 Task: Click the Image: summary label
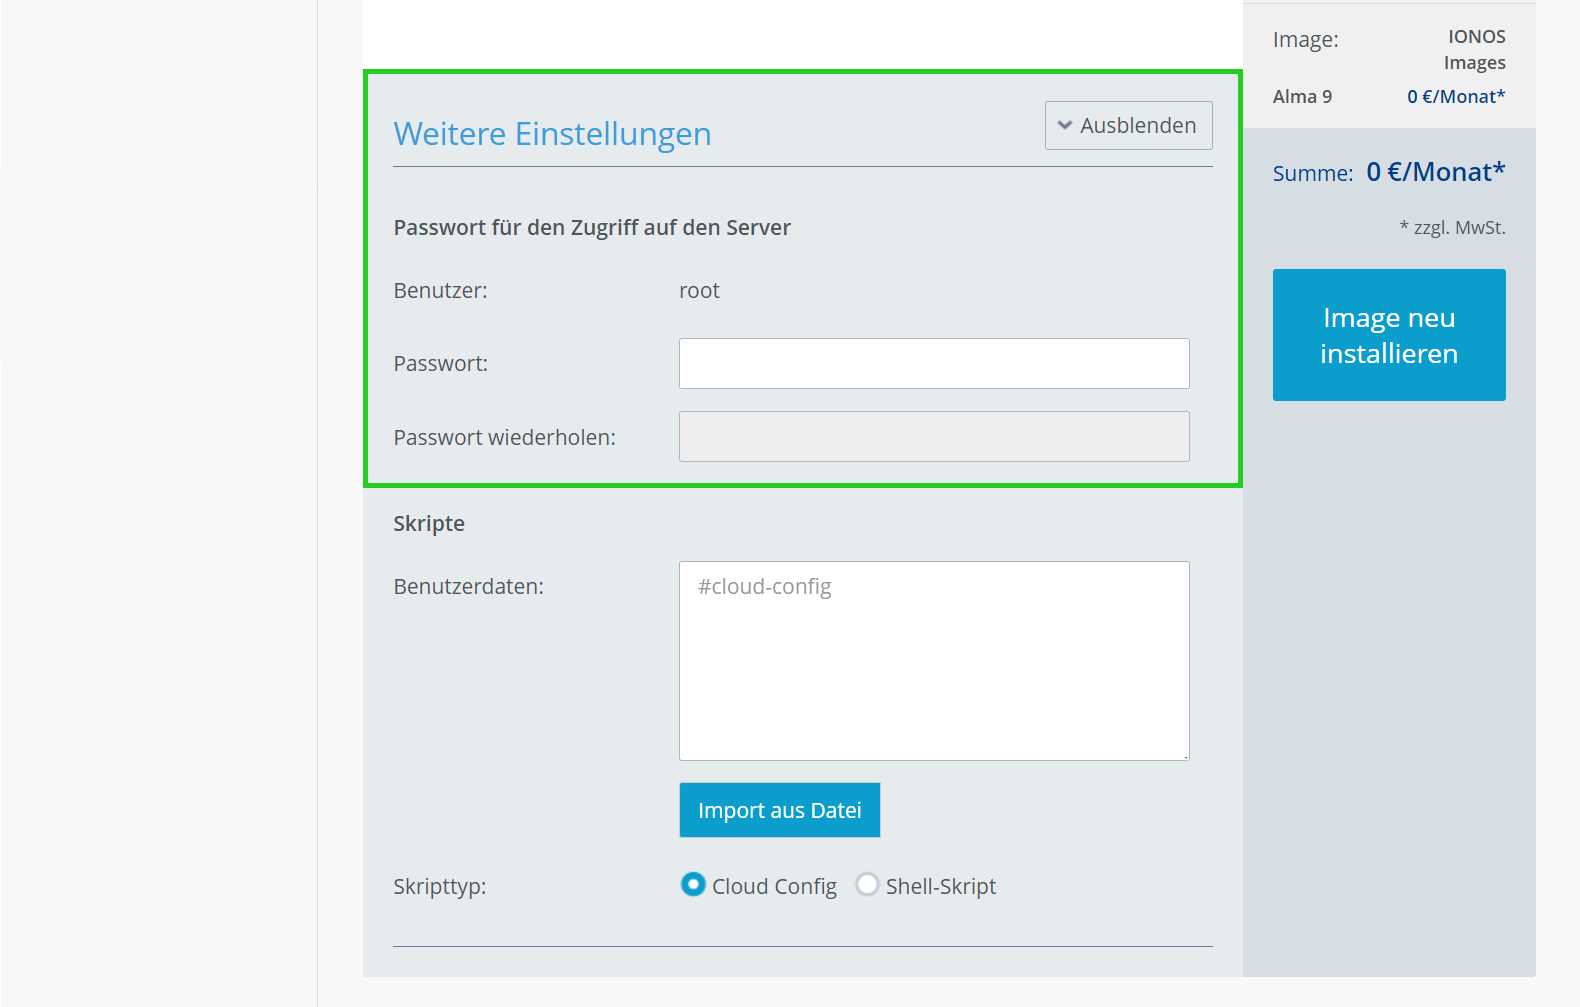pyautogui.click(x=1306, y=40)
